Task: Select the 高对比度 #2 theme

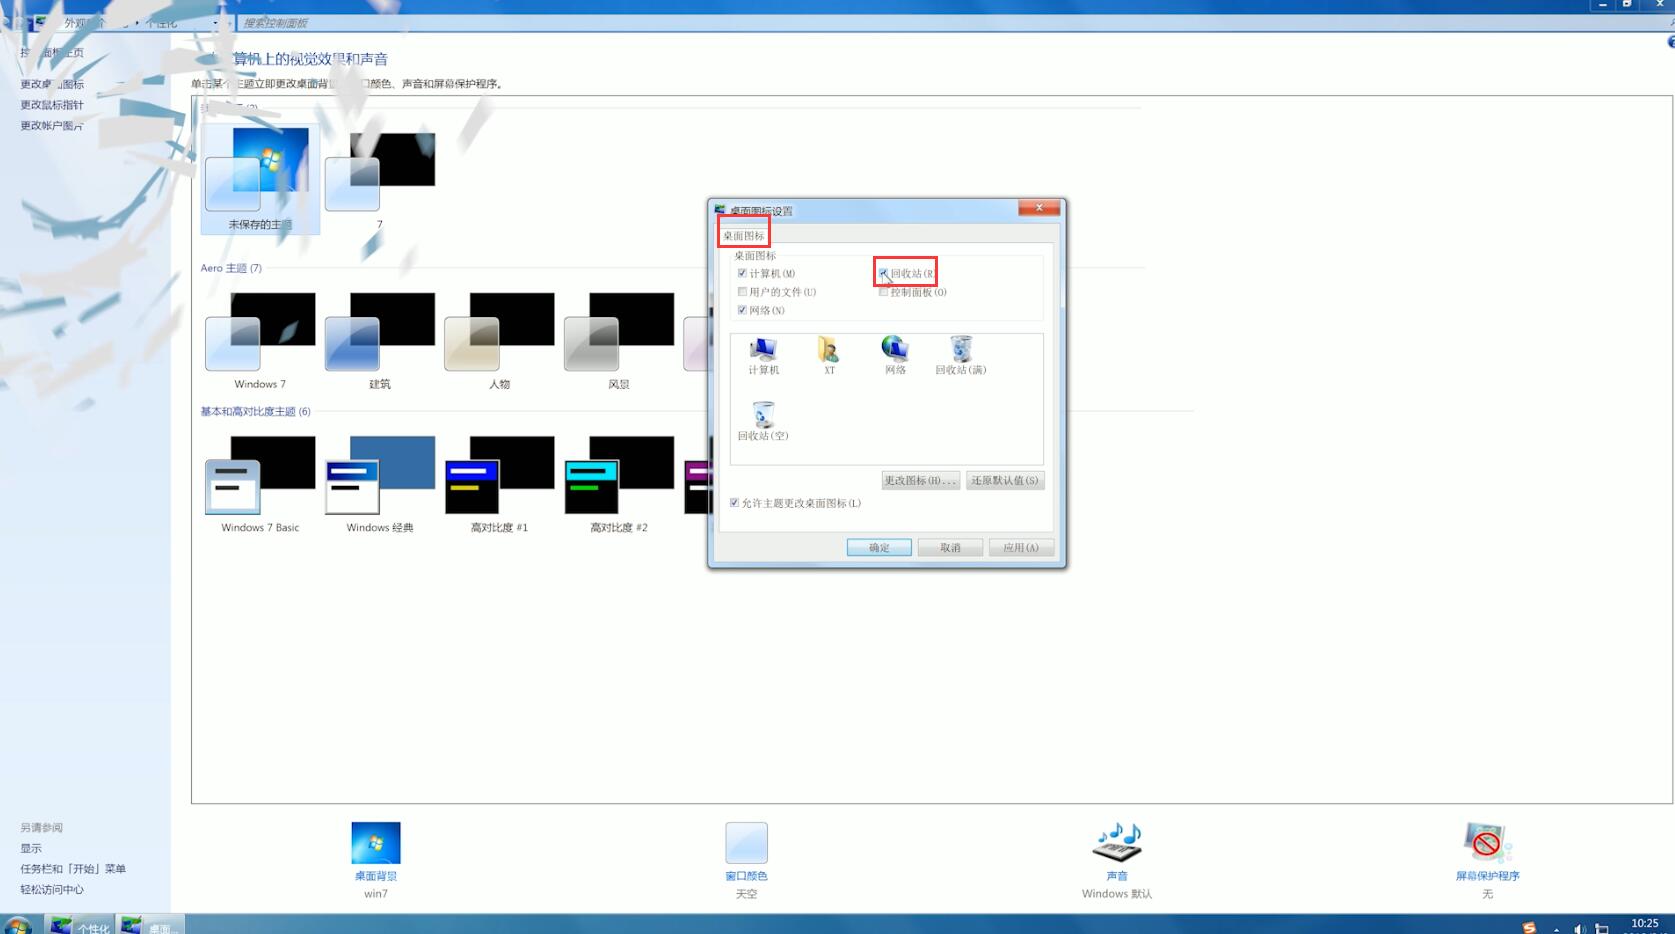Action: [619, 484]
